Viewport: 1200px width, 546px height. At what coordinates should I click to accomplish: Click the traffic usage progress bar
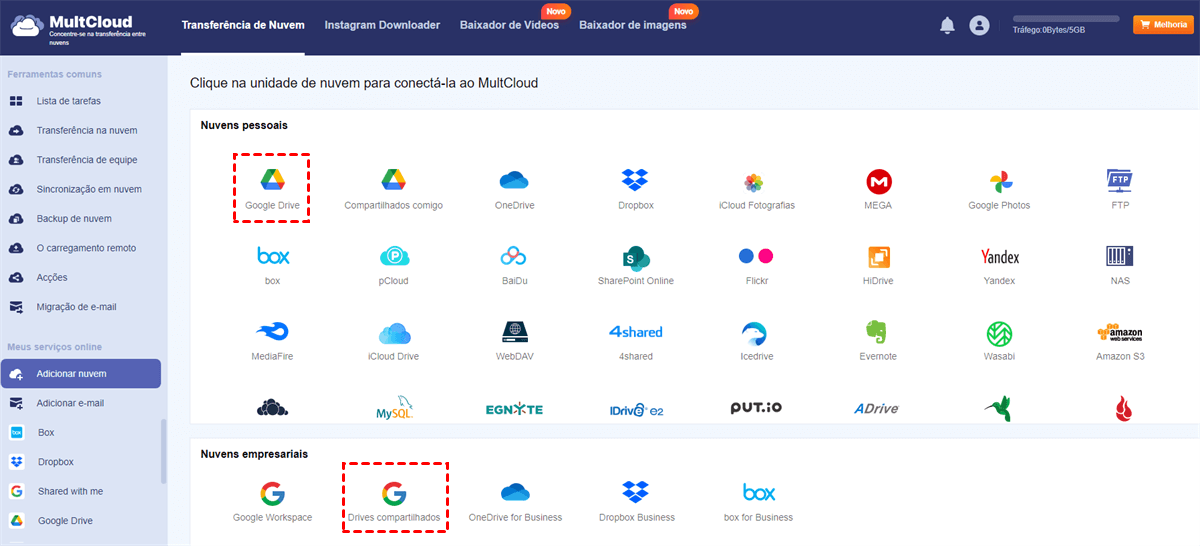pyautogui.click(x=1066, y=18)
